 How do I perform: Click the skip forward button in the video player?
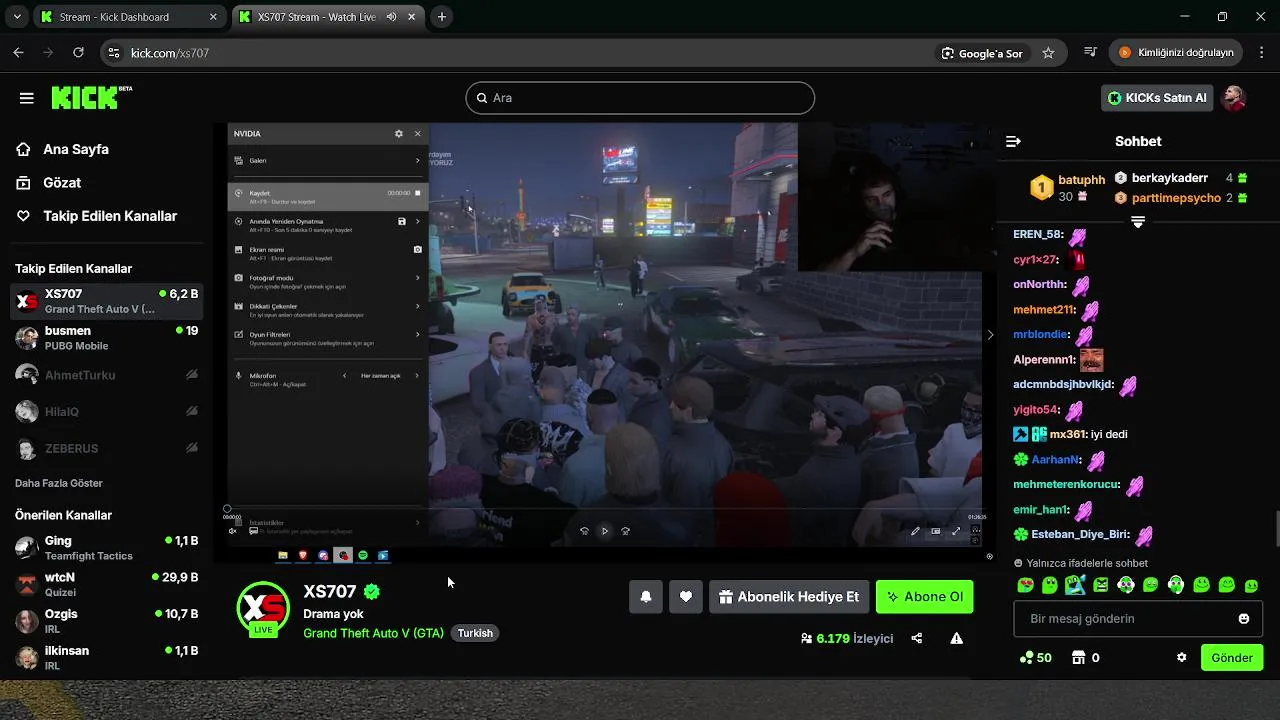point(625,531)
